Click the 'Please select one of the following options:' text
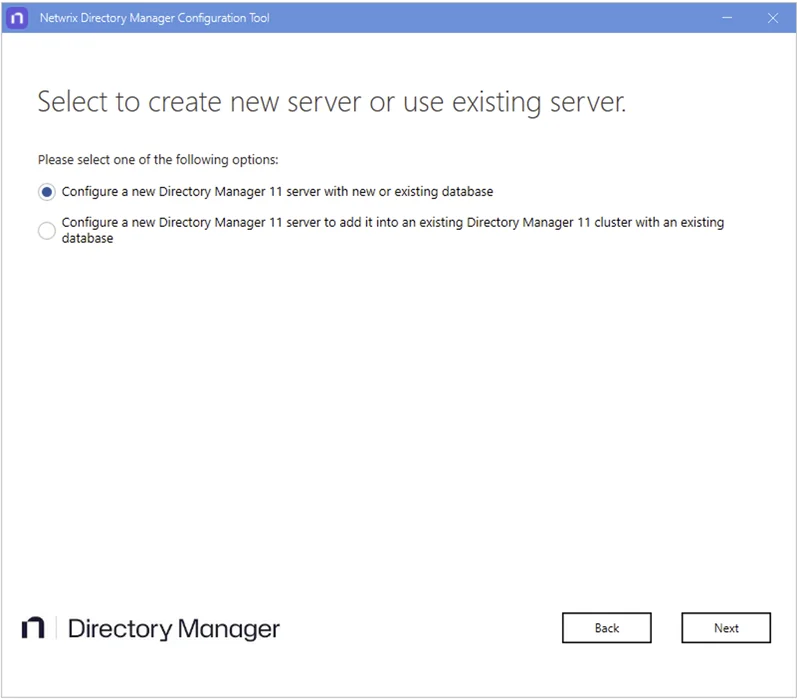 click(x=158, y=160)
